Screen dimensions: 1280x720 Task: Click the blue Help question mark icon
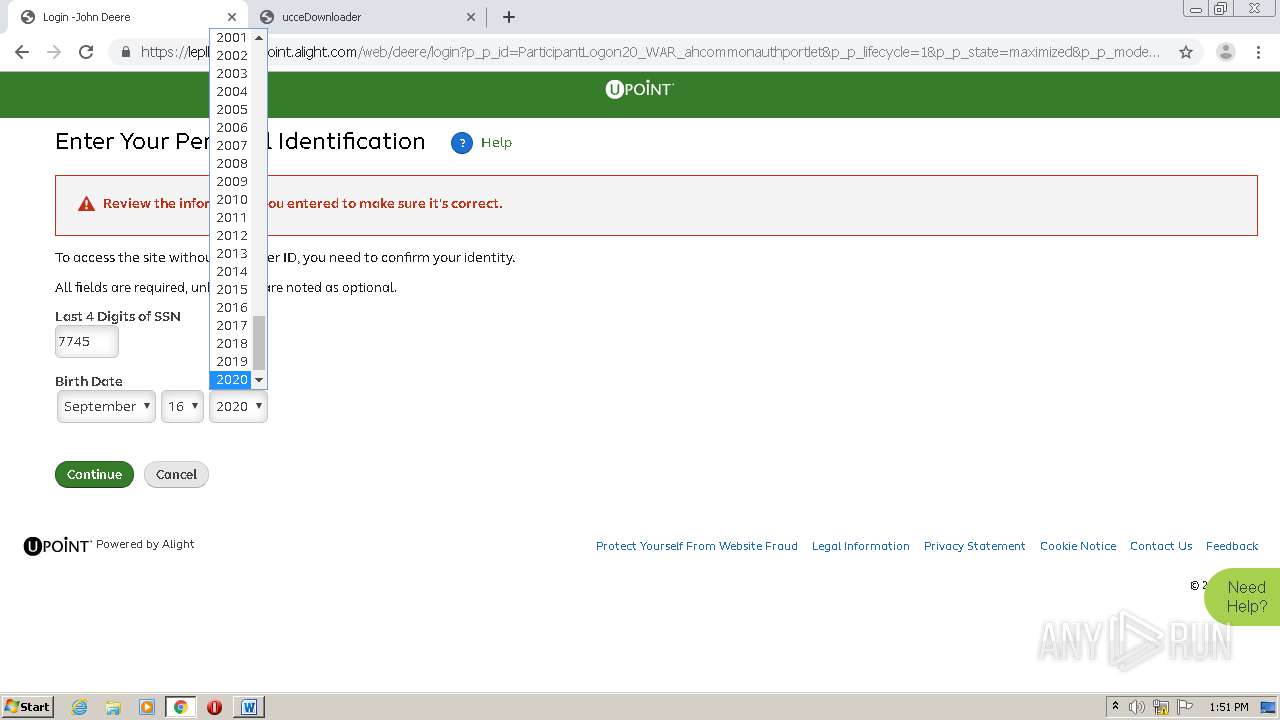pyautogui.click(x=461, y=143)
